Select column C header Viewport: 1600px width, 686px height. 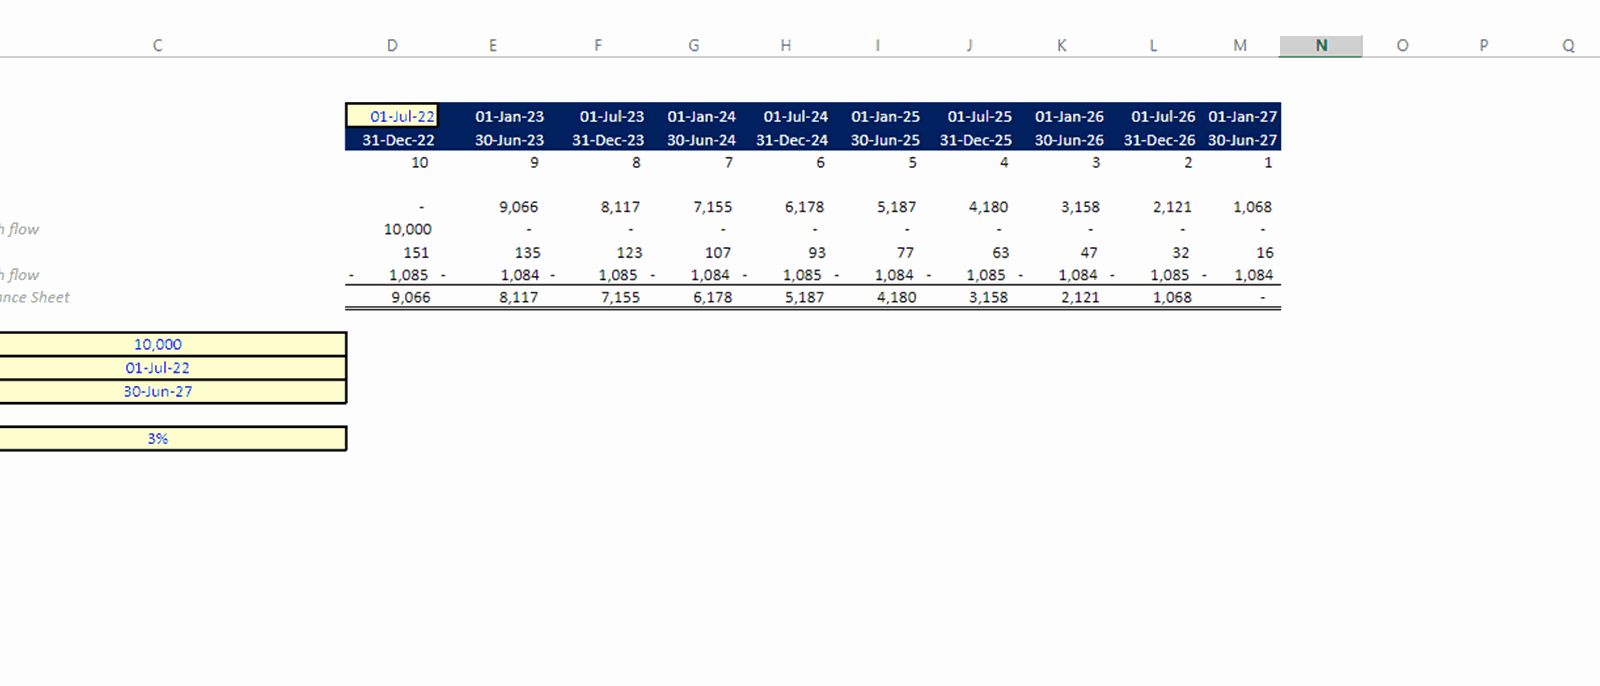coord(157,46)
